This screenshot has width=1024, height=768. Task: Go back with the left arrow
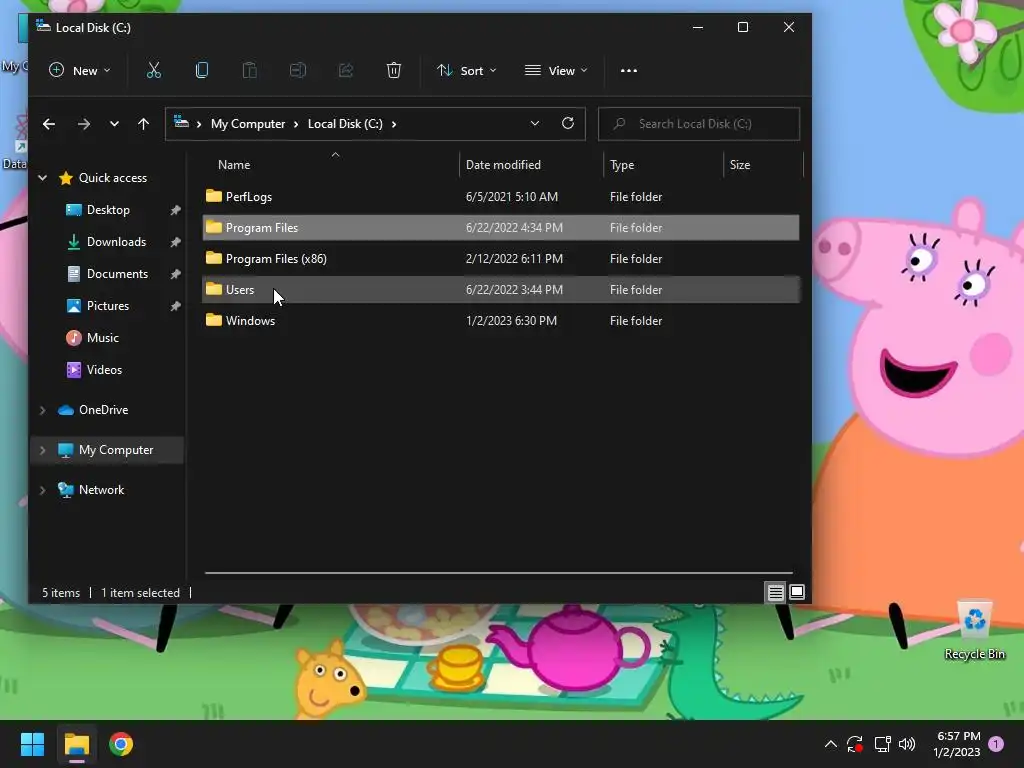point(49,124)
